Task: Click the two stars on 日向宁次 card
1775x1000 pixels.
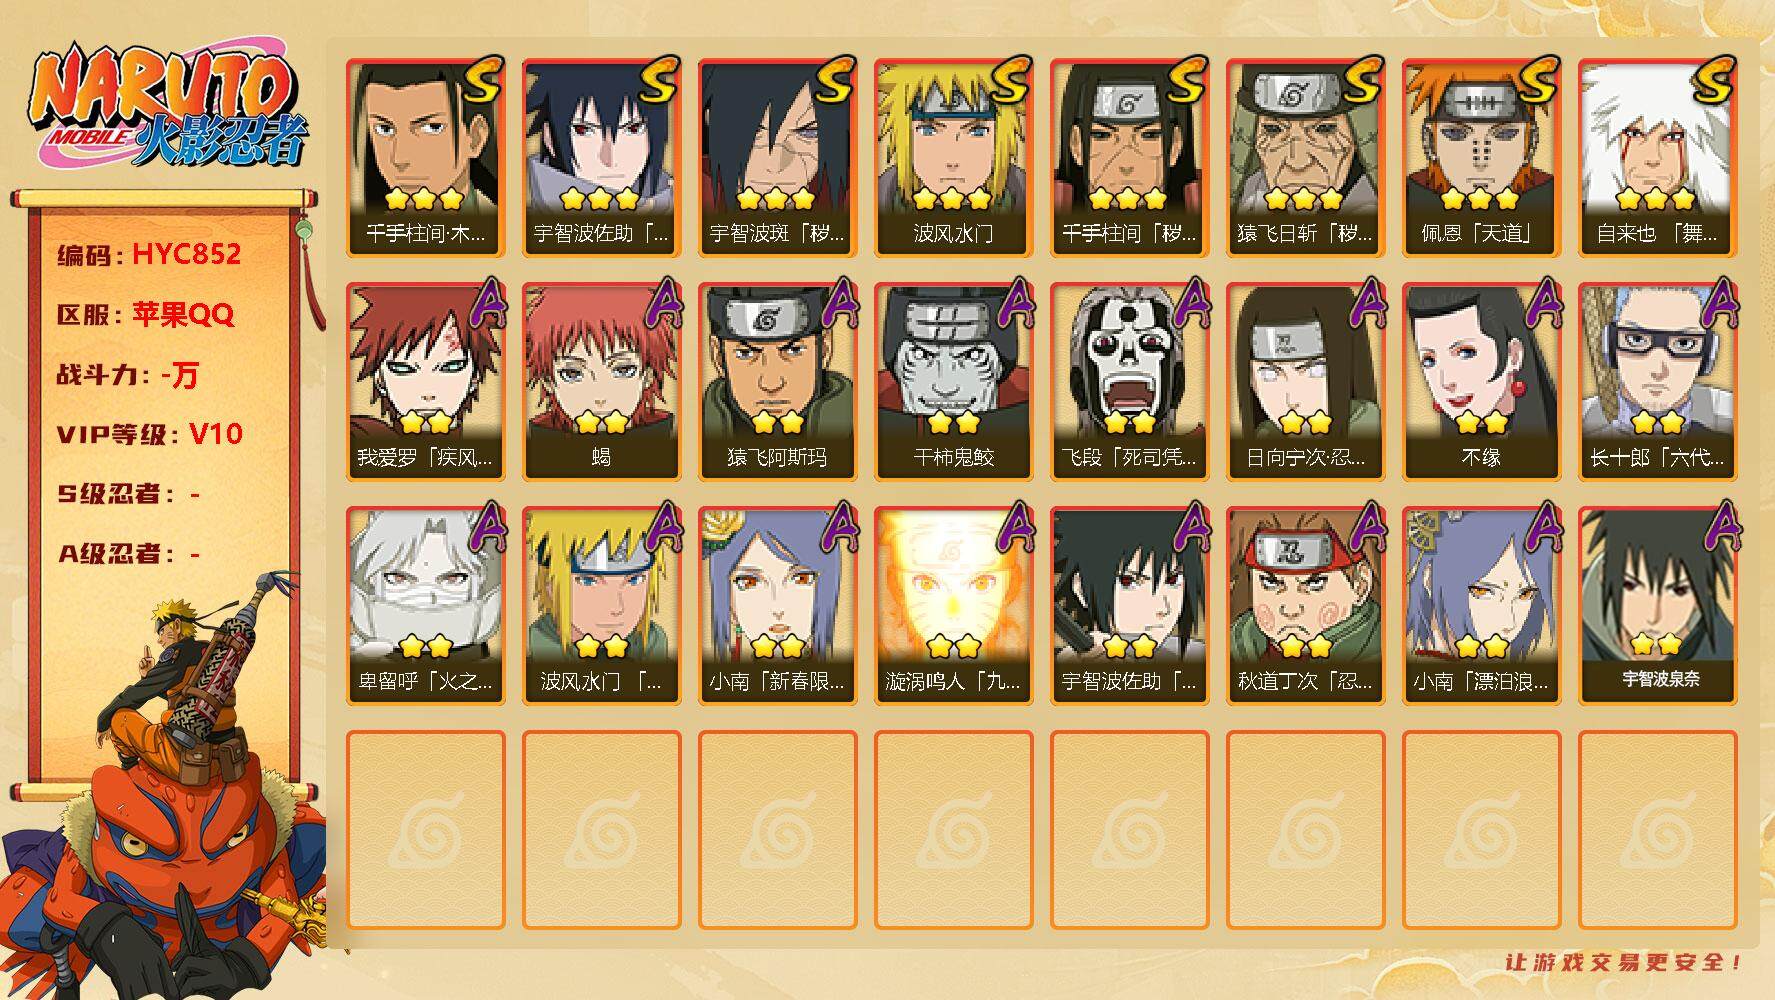Action: 1305,423
